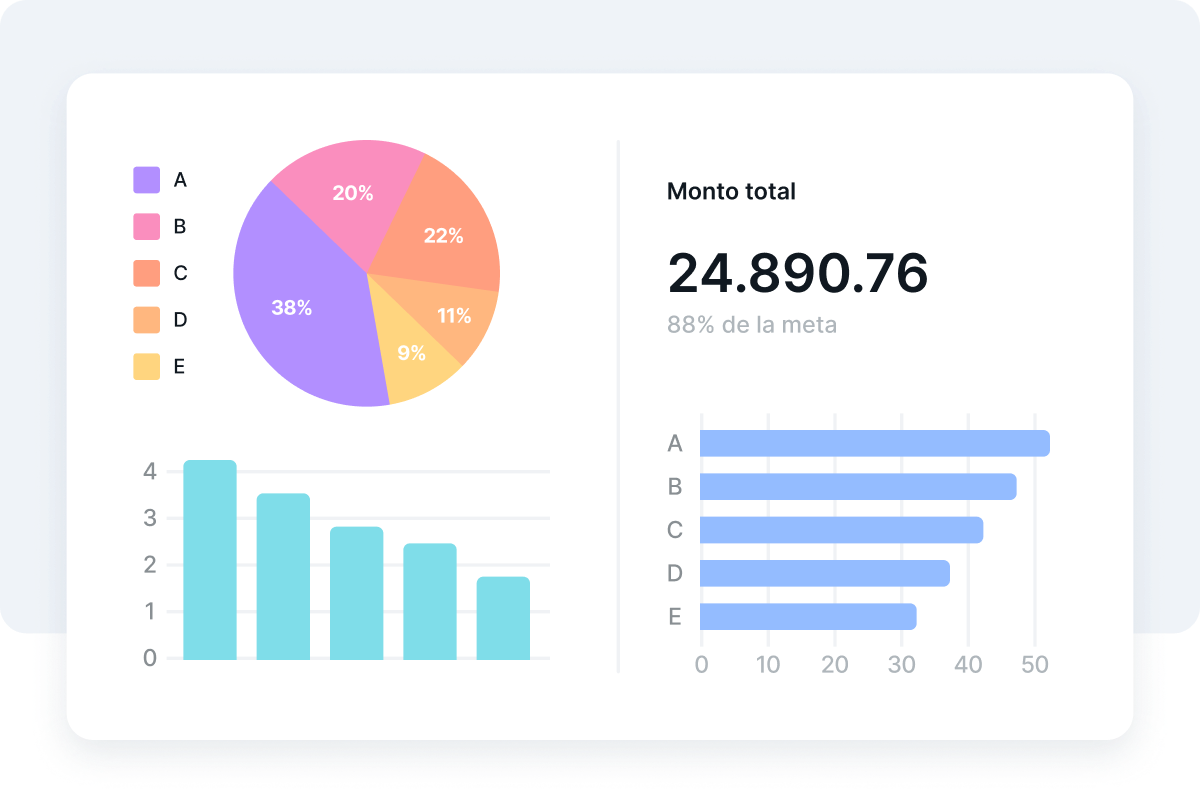Click the yellow legend swatch for E

147,366
